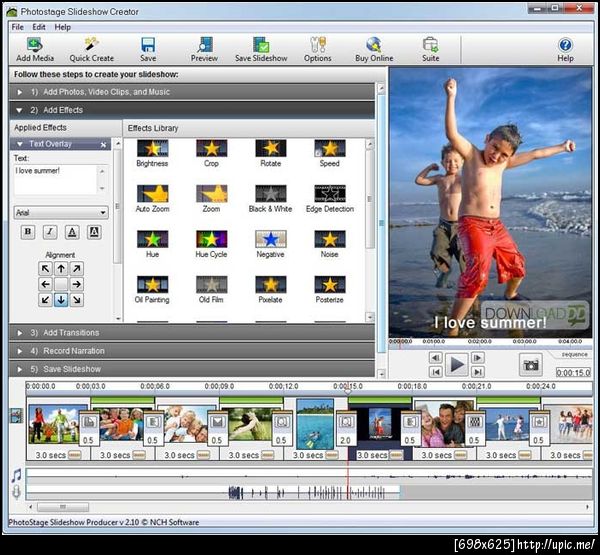Select the Noise effect

click(x=329, y=245)
